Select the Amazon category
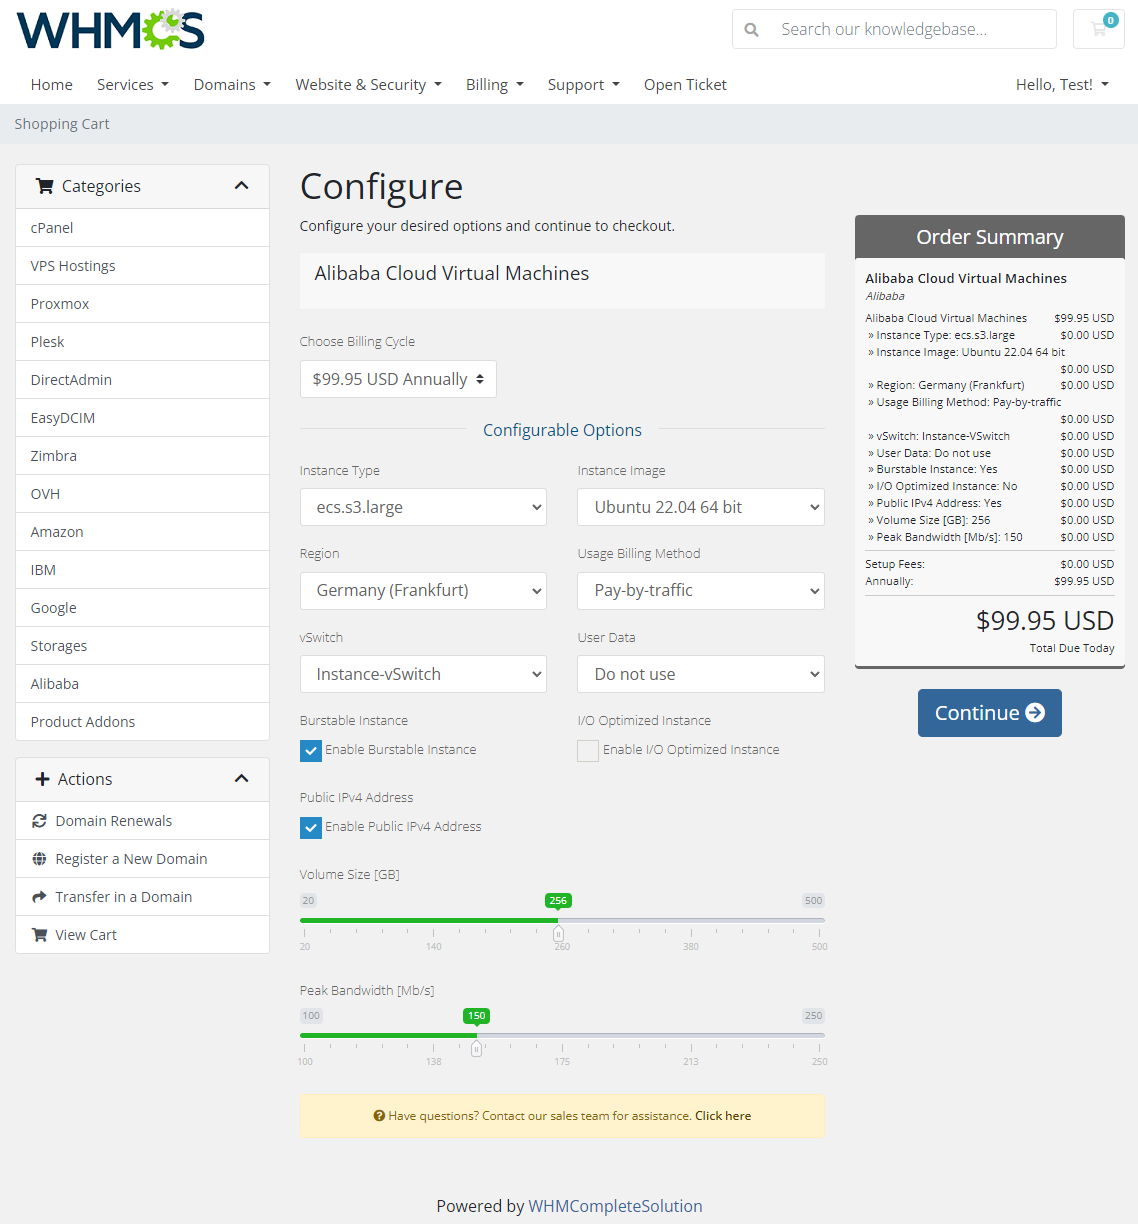Image resolution: width=1138 pixels, height=1224 pixels. tap(143, 532)
